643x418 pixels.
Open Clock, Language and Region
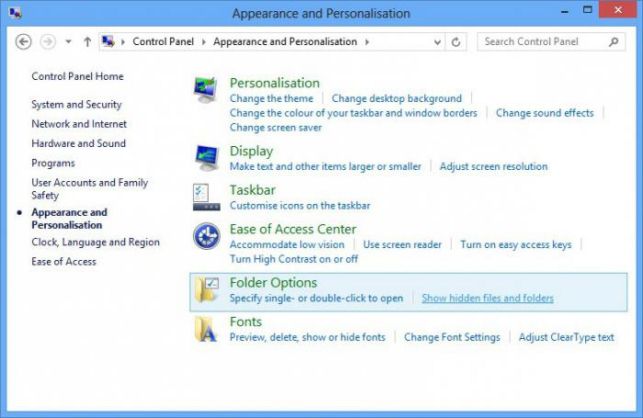pyautogui.click(x=96, y=242)
